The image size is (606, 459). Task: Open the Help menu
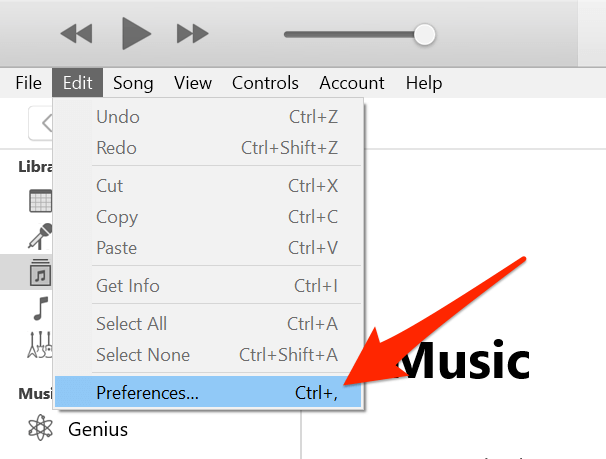point(424,83)
